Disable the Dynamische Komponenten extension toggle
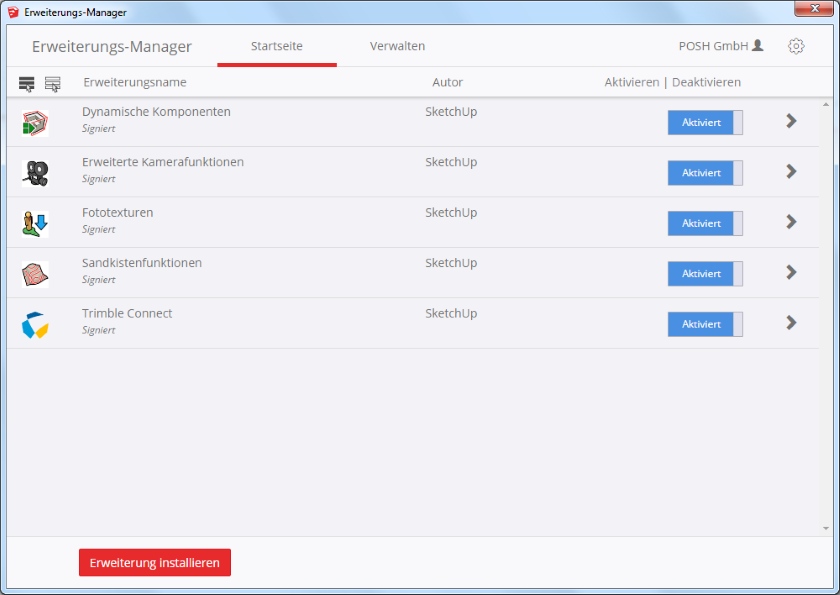 [x=704, y=122]
